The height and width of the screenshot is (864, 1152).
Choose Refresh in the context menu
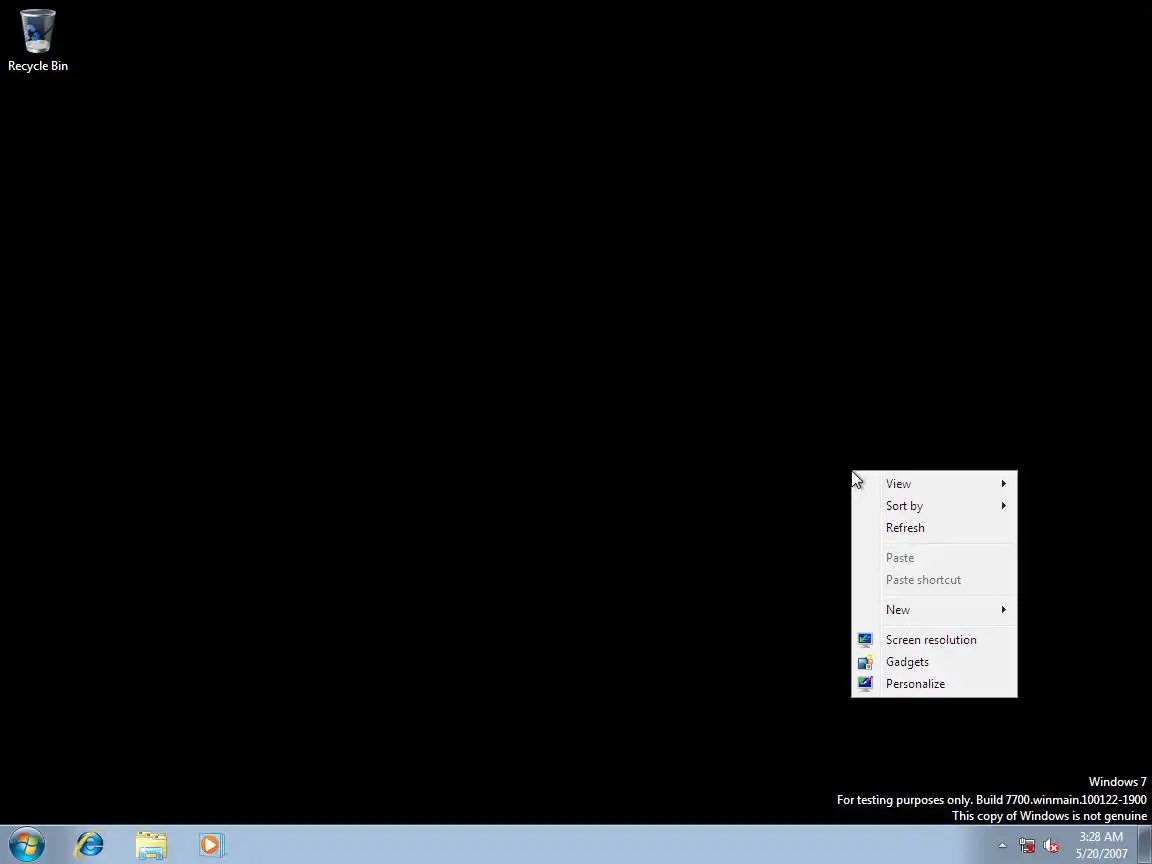(x=934, y=528)
